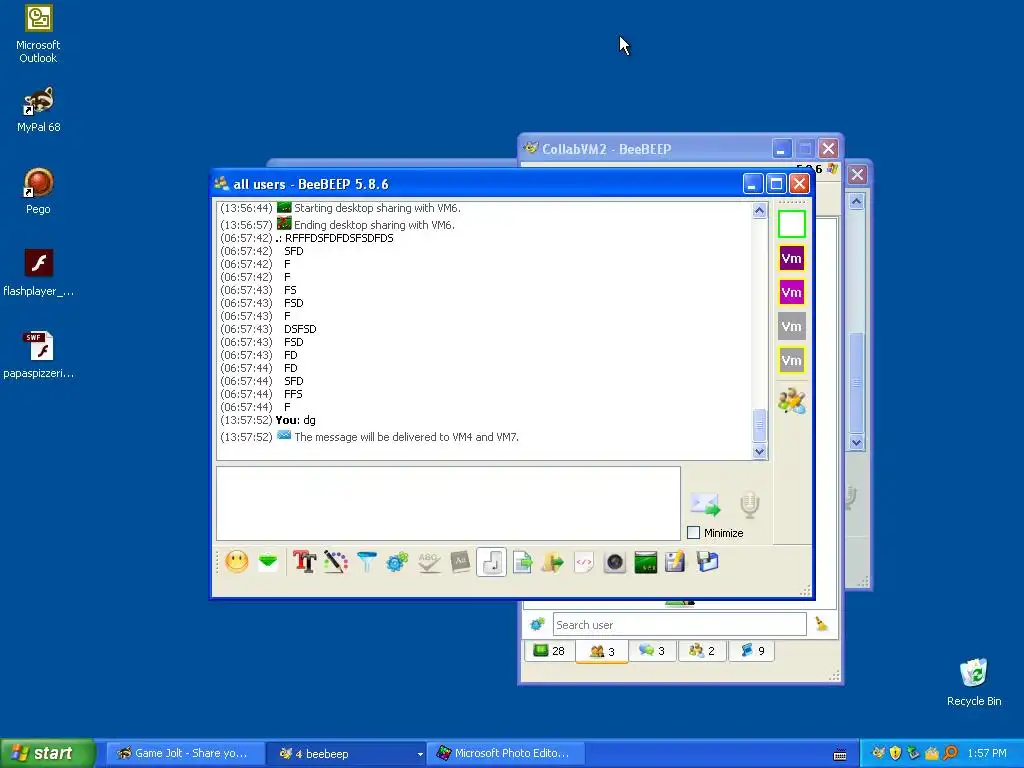Click 'The message will be delivered' notice
Viewport: 1024px width, 768px height.
(x=406, y=438)
